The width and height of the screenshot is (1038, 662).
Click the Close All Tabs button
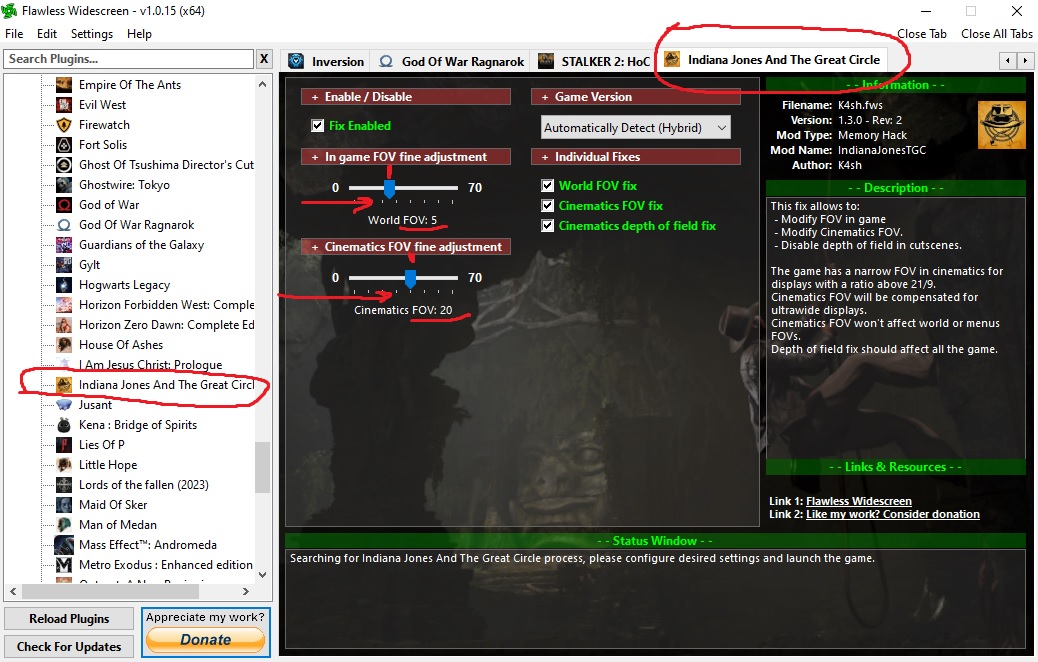pos(996,34)
